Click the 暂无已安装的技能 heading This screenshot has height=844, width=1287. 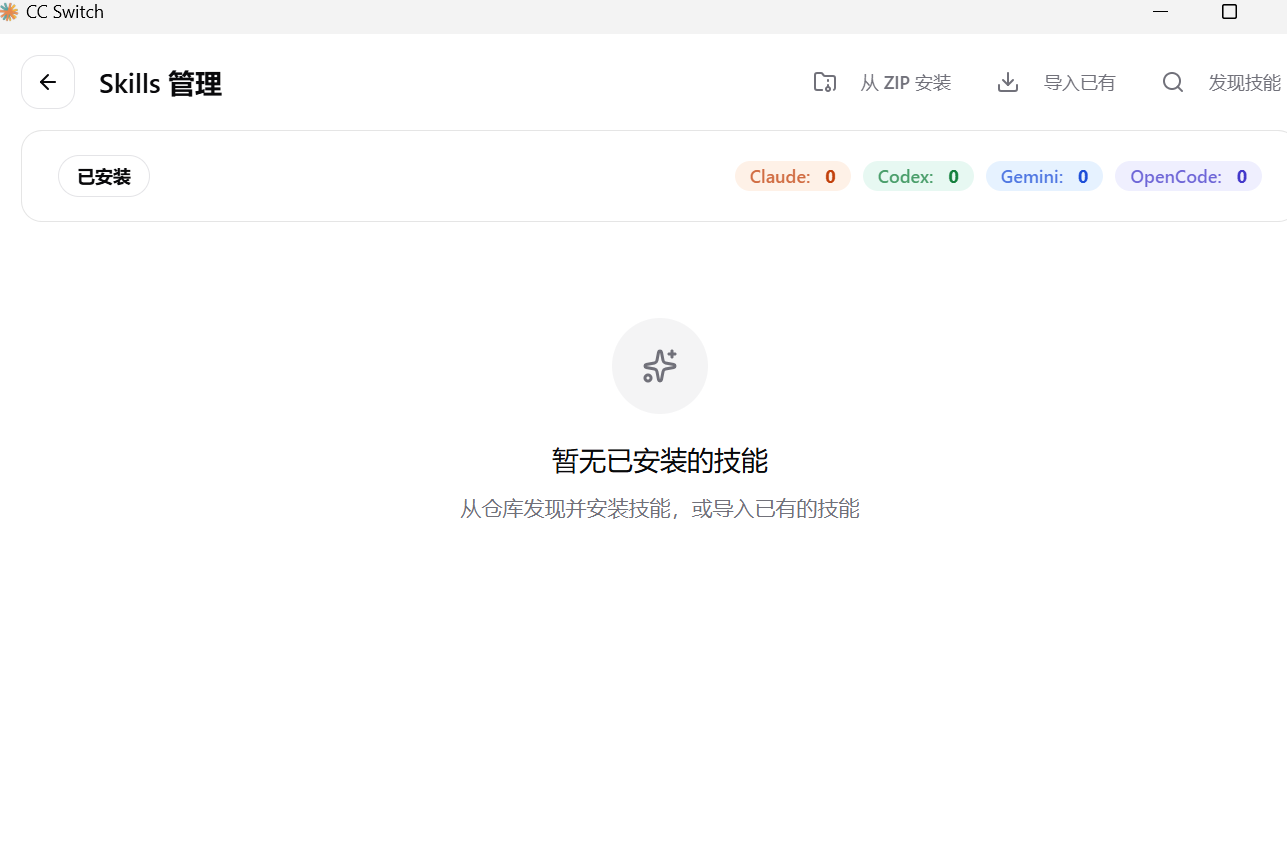pos(660,461)
